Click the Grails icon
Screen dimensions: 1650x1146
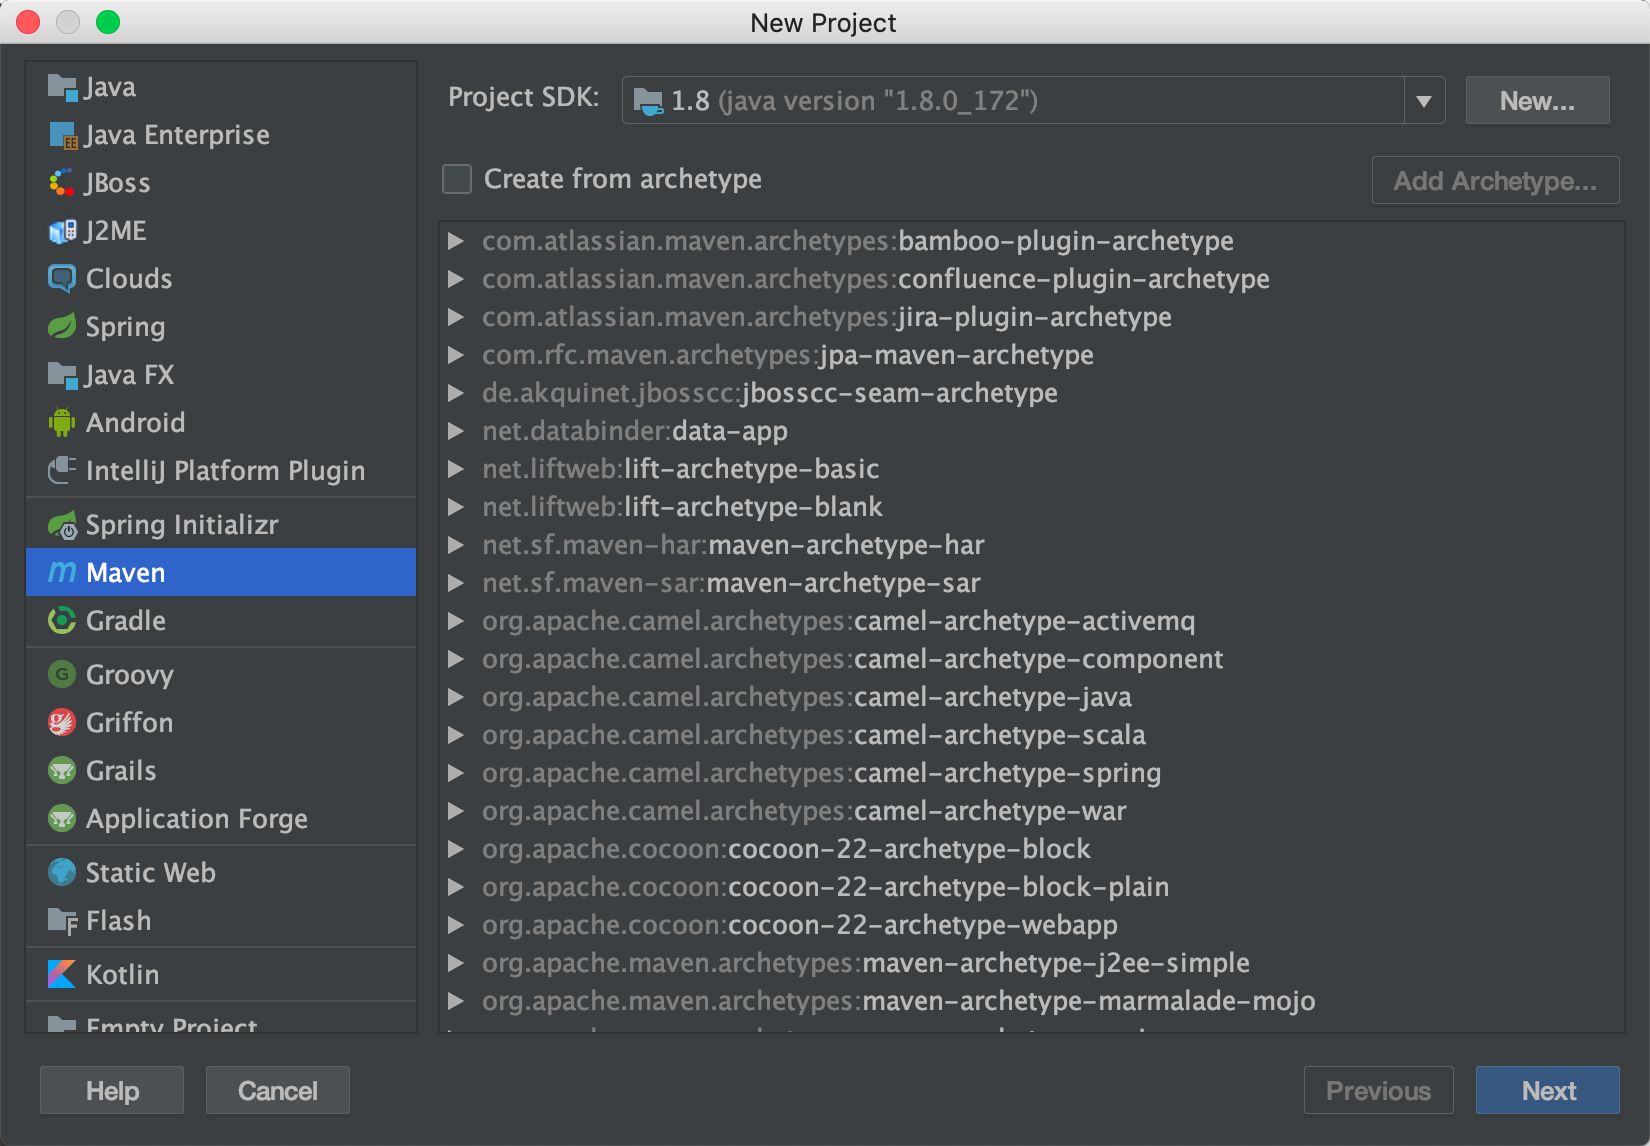point(62,771)
